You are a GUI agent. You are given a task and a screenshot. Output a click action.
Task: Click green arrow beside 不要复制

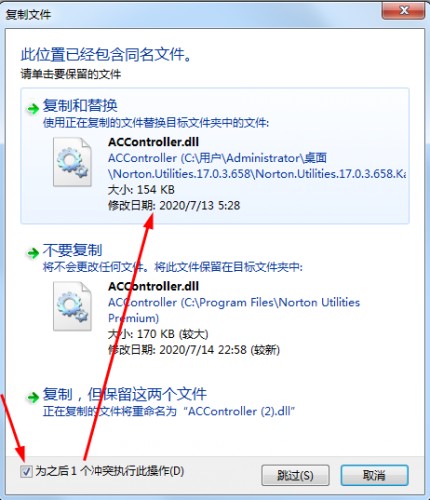pos(33,253)
